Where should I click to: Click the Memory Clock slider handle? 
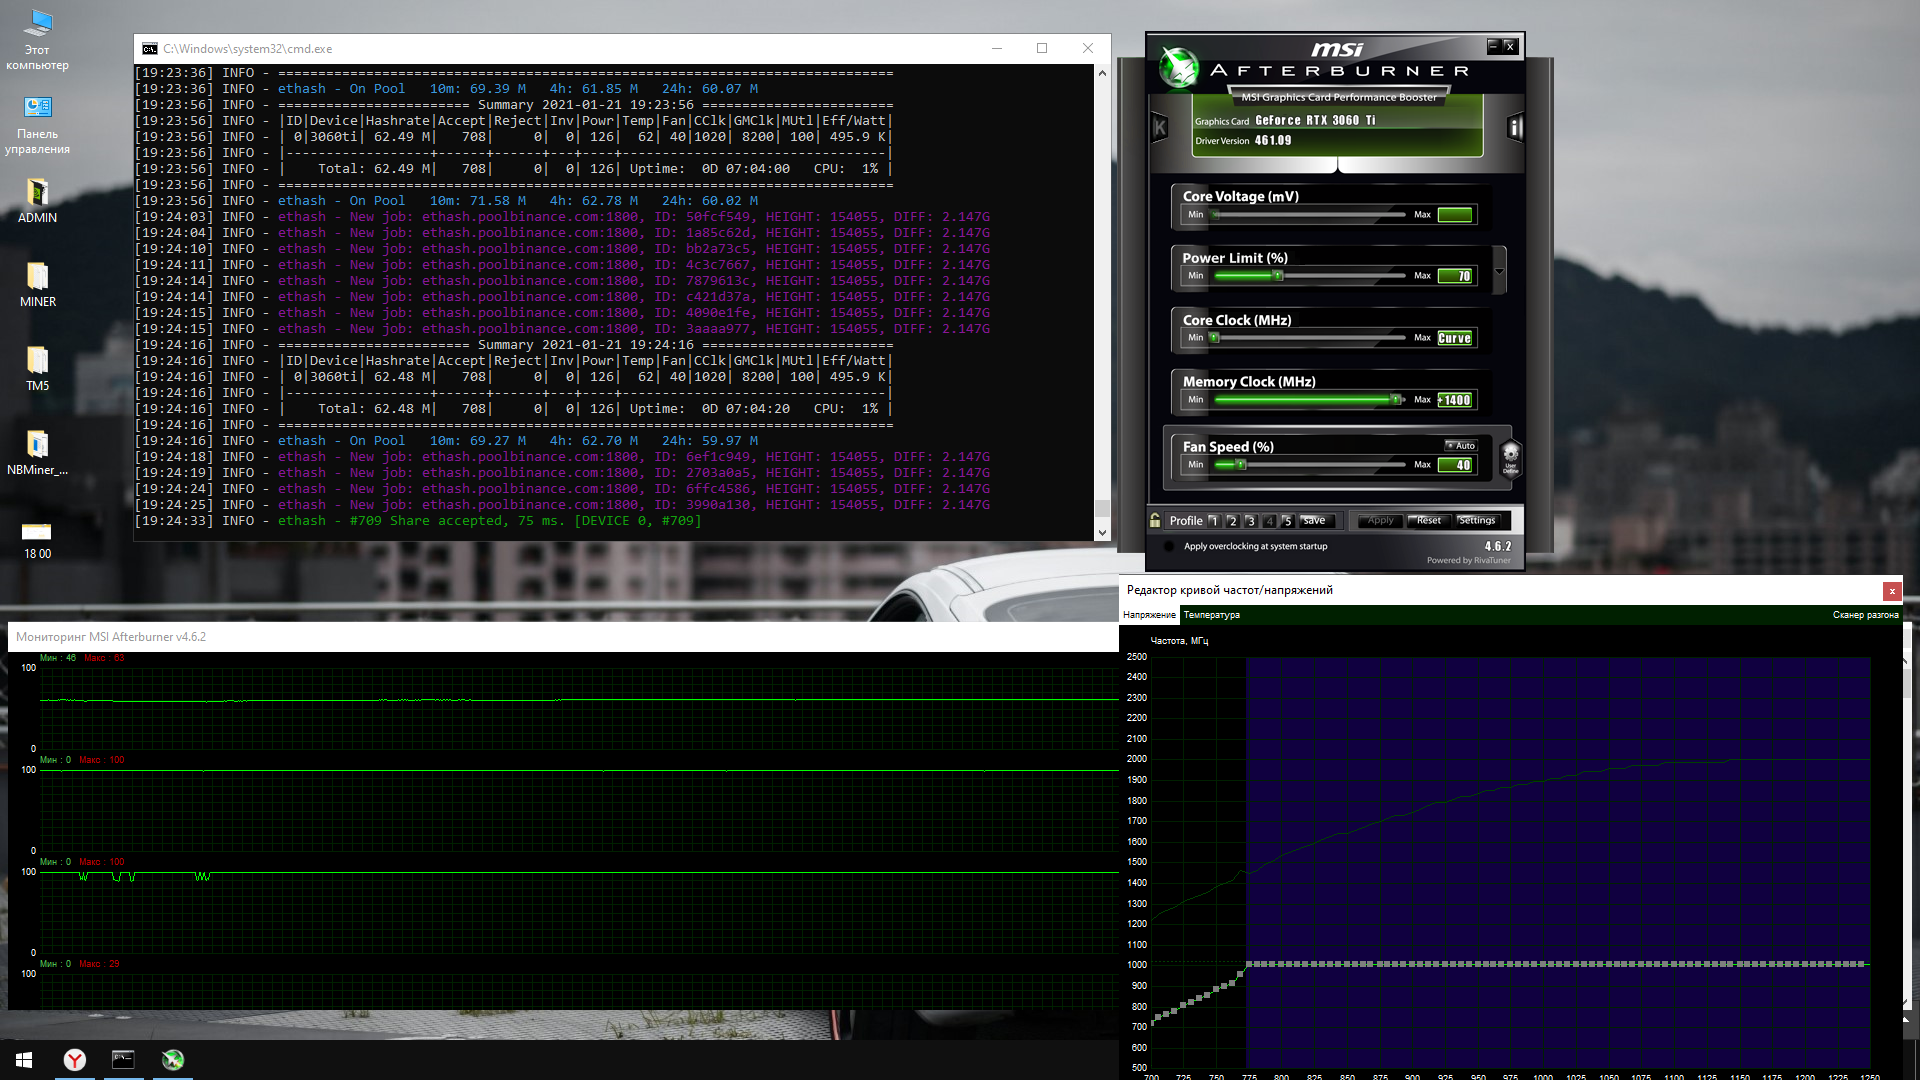click(x=1395, y=399)
